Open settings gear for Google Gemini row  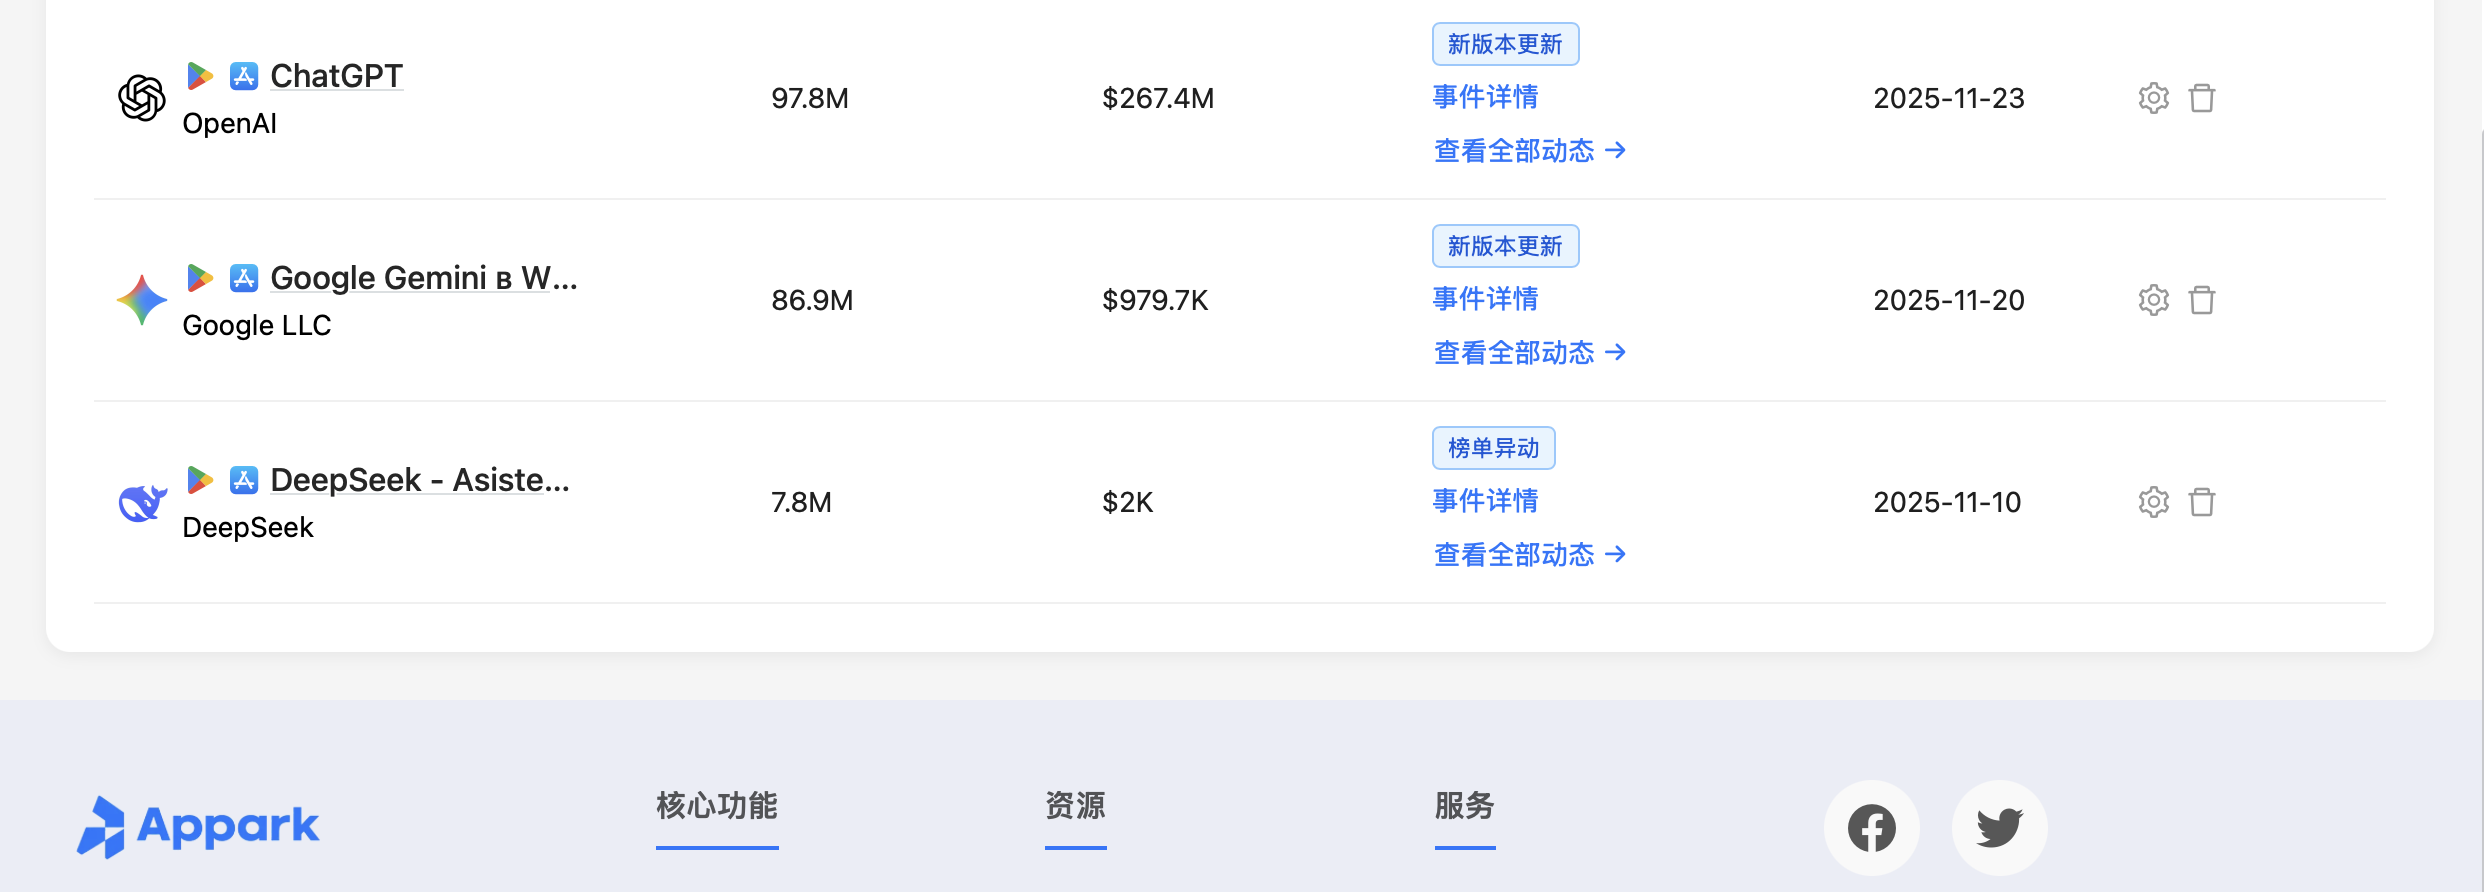coord(2153,300)
